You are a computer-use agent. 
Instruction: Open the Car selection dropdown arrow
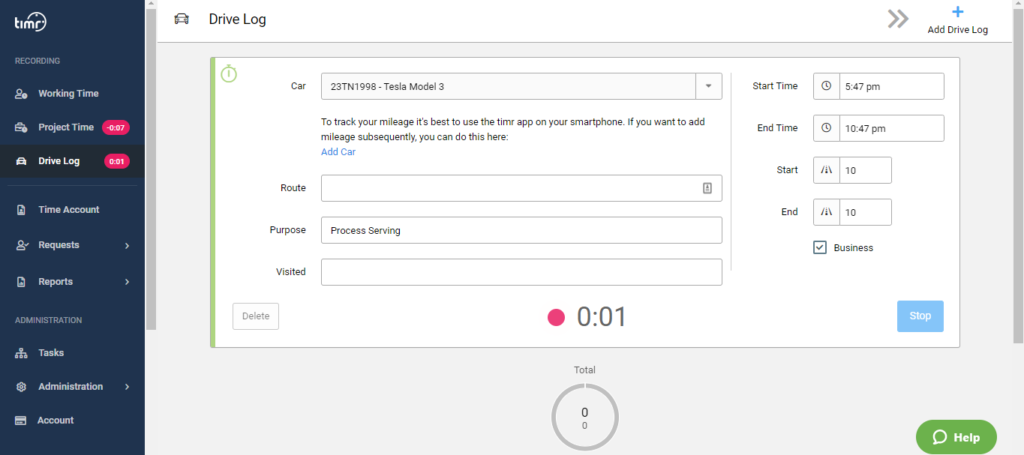click(709, 86)
